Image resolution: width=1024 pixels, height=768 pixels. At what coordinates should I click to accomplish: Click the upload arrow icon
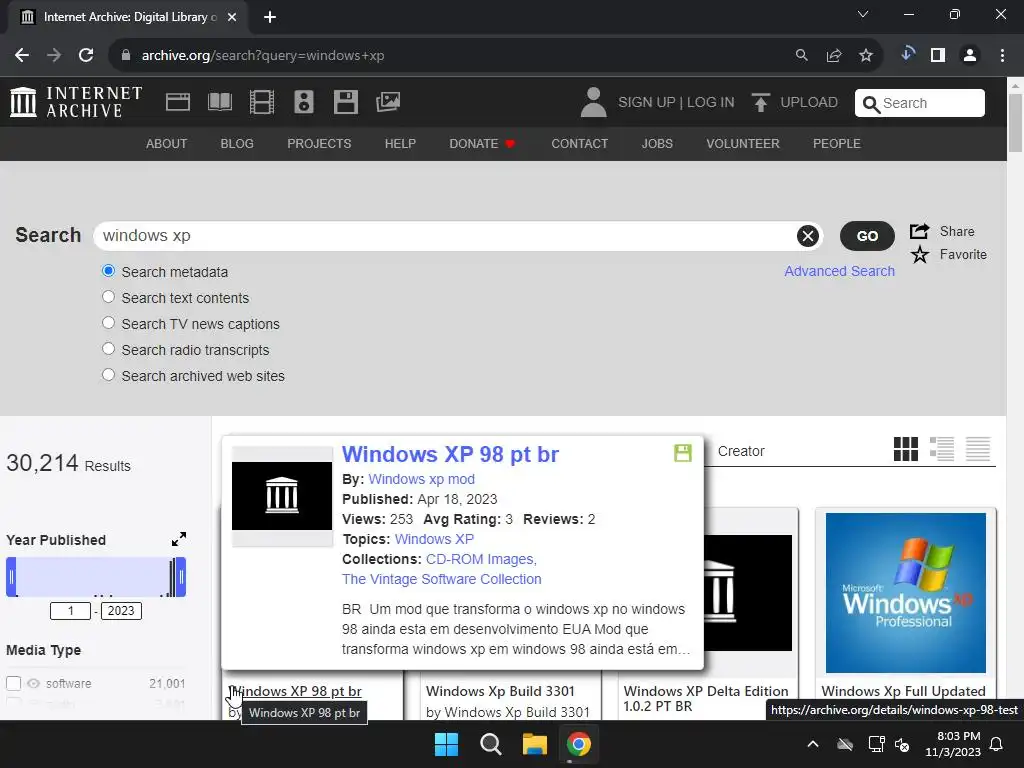coord(760,103)
